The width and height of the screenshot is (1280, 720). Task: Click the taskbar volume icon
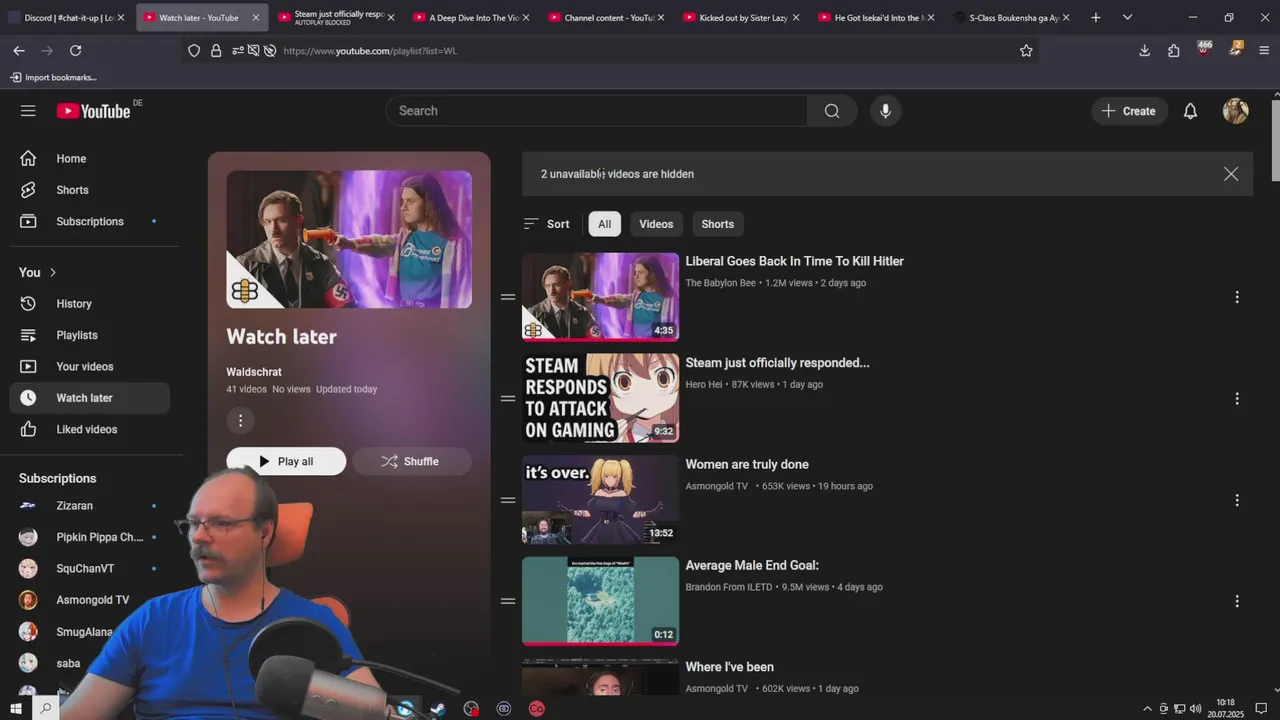(x=1196, y=708)
